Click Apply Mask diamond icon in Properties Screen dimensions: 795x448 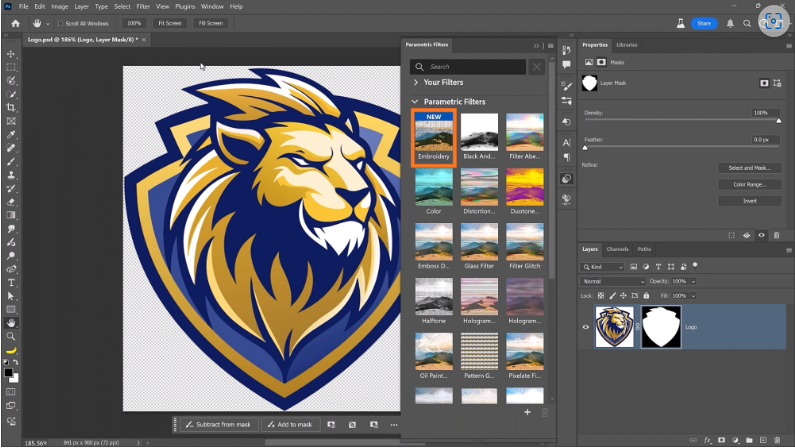(x=746, y=236)
